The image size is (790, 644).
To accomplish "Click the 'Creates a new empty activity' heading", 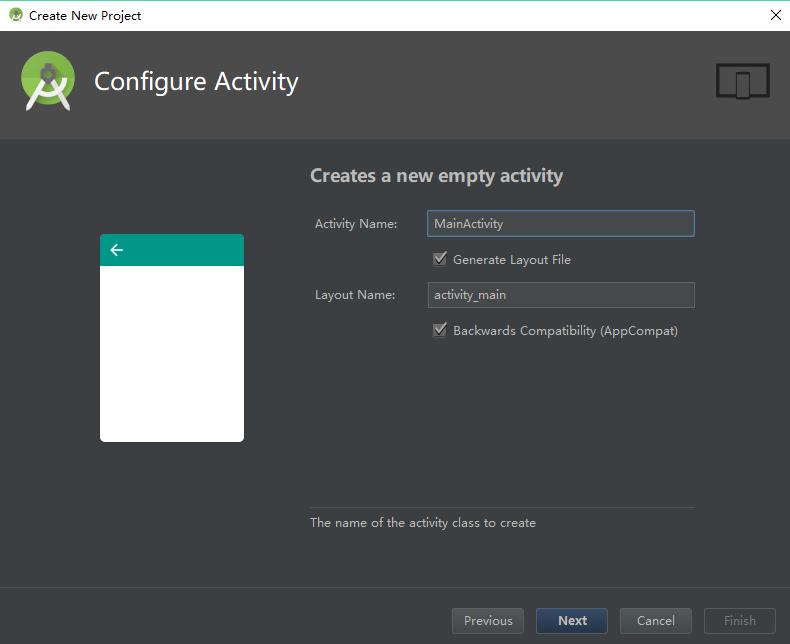I will (x=436, y=176).
